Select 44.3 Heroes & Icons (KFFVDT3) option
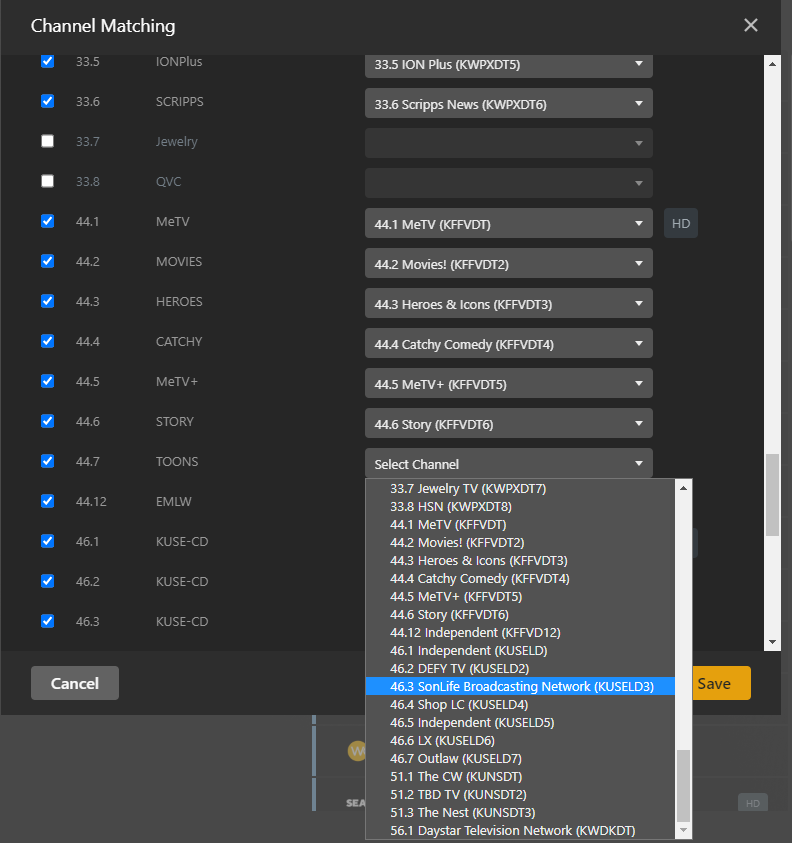 (520, 560)
